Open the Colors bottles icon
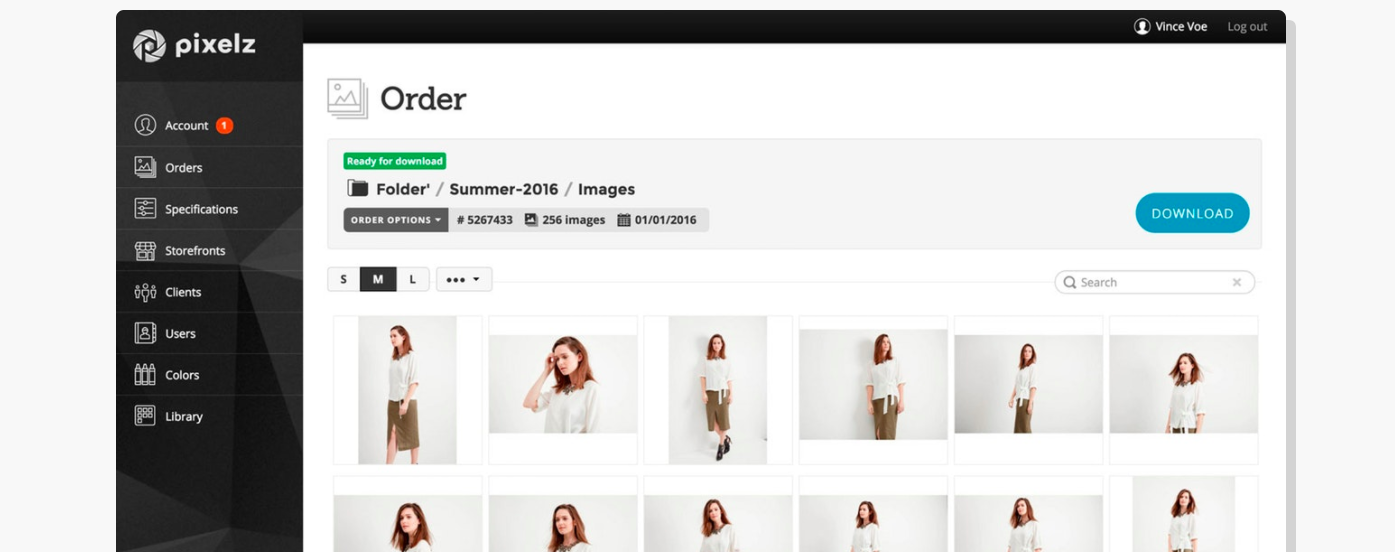The image size is (1395, 552). click(x=145, y=375)
